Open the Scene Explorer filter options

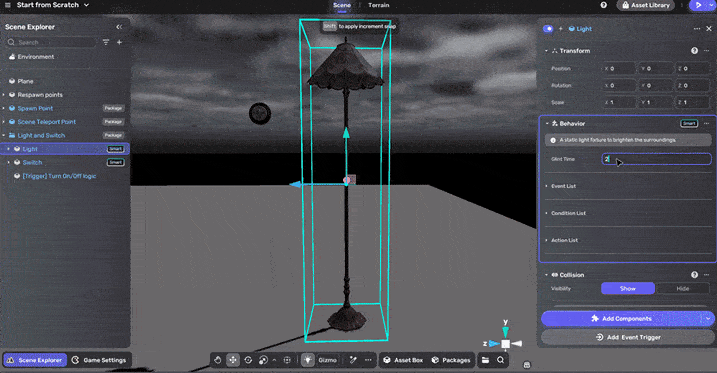(106, 42)
